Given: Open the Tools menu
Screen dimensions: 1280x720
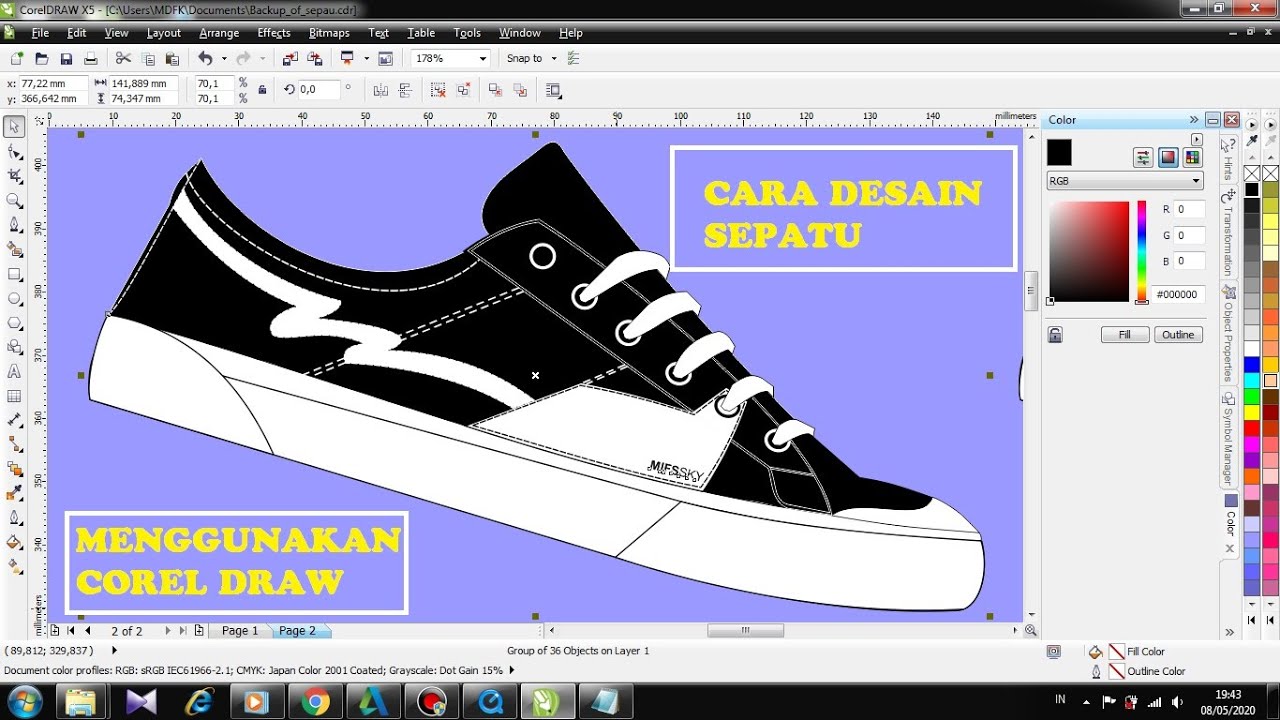Looking at the screenshot, I should coord(467,33).
